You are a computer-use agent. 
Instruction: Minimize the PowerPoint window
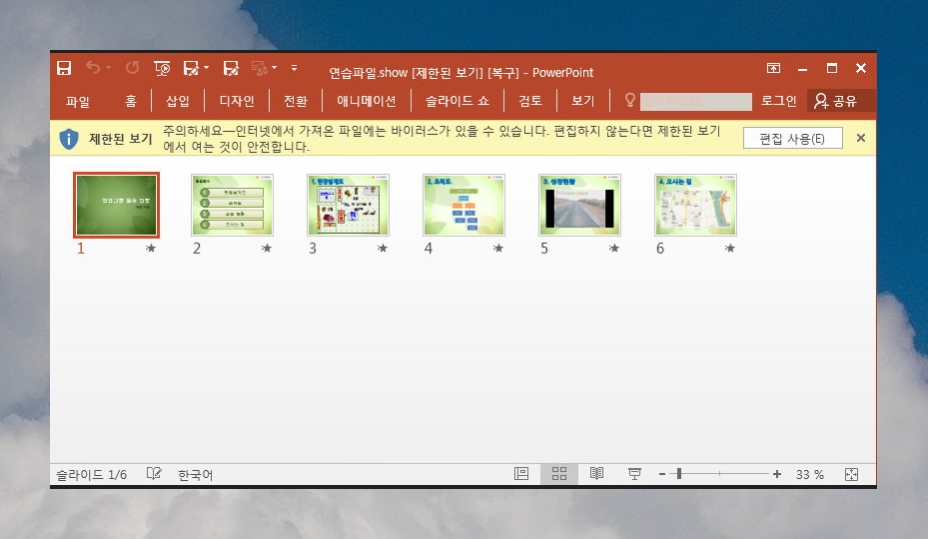(803, 69)
